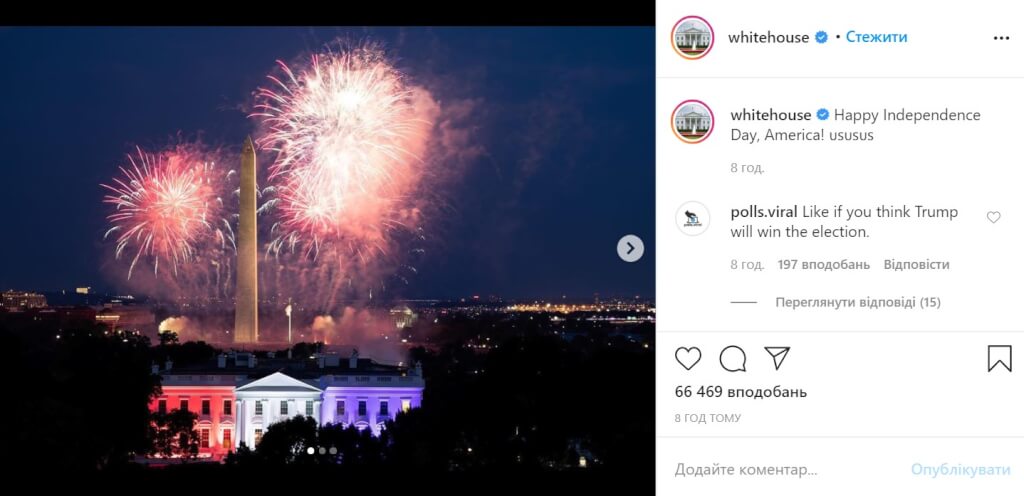
Task: Save post with the bookmark icon
Action: coord(999,358)
